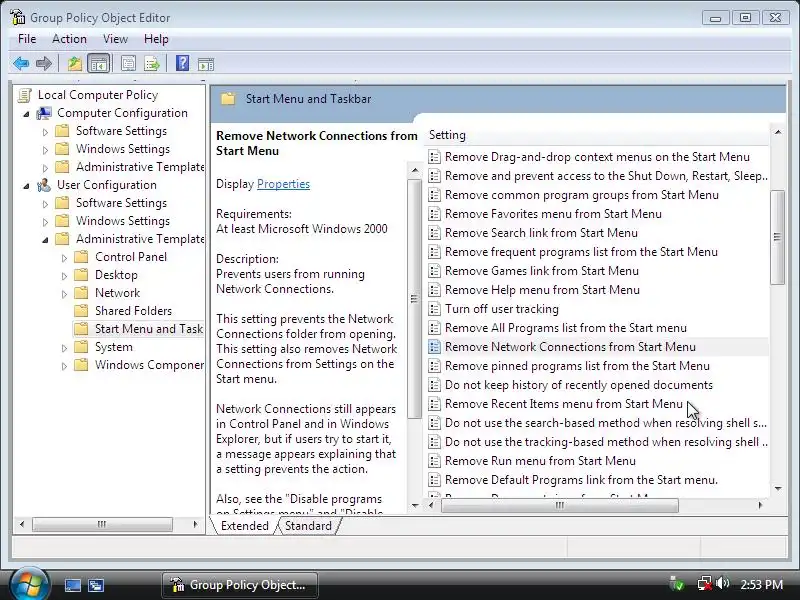Go up one level with folder-arrow icon
800x600 pixels.
coord(75,64)
